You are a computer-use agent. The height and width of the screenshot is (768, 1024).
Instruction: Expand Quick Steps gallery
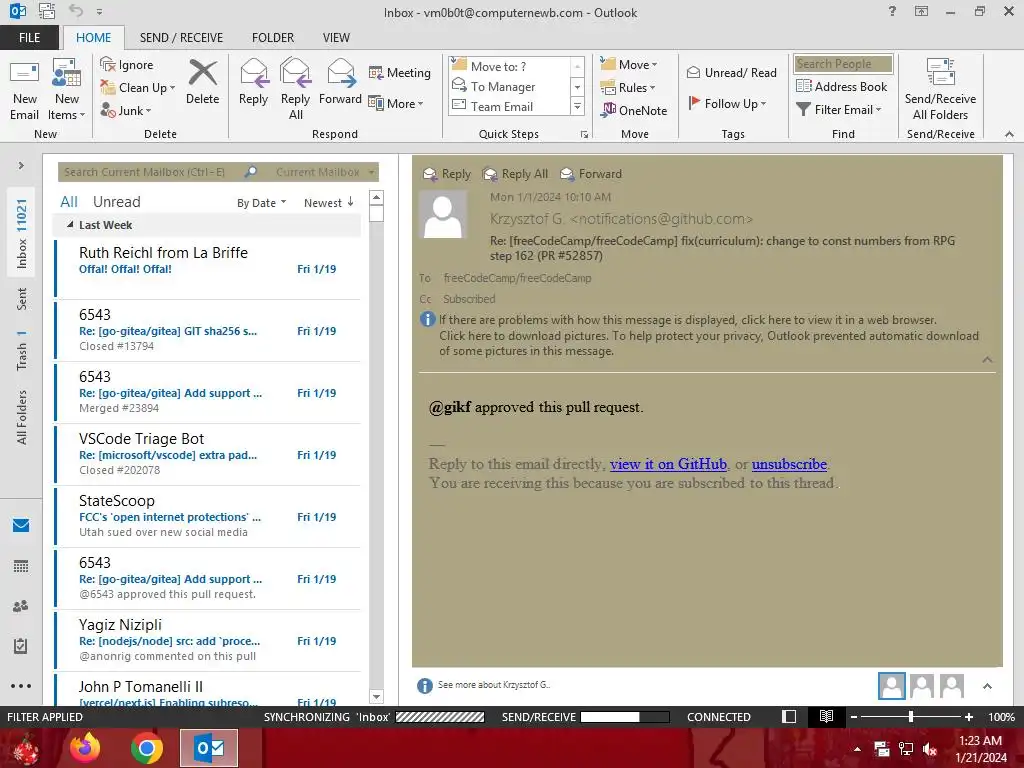577,107
